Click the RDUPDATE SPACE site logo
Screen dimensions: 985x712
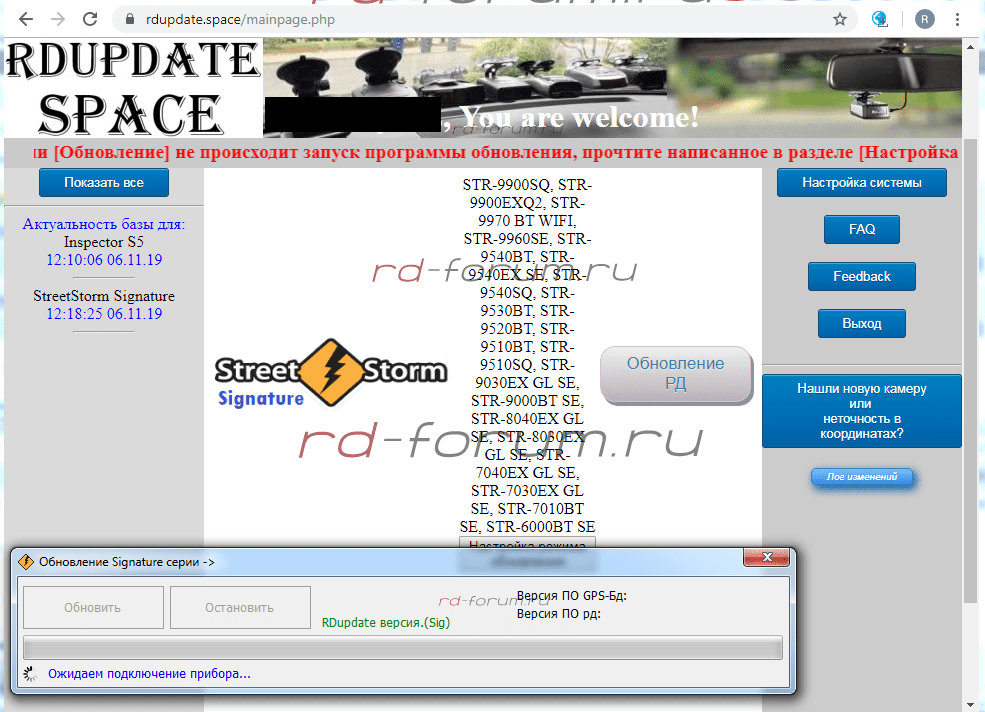point(133,87)
